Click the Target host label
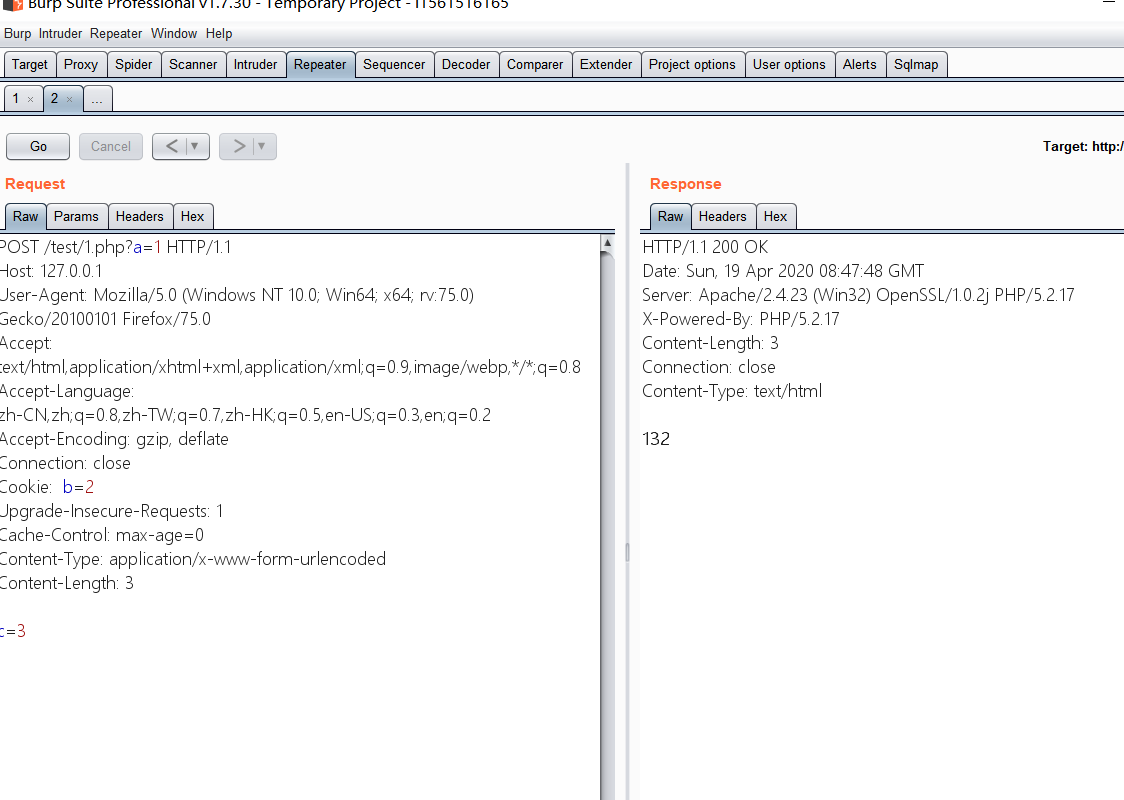1124x800 pixels. [x=1082, y=146]
